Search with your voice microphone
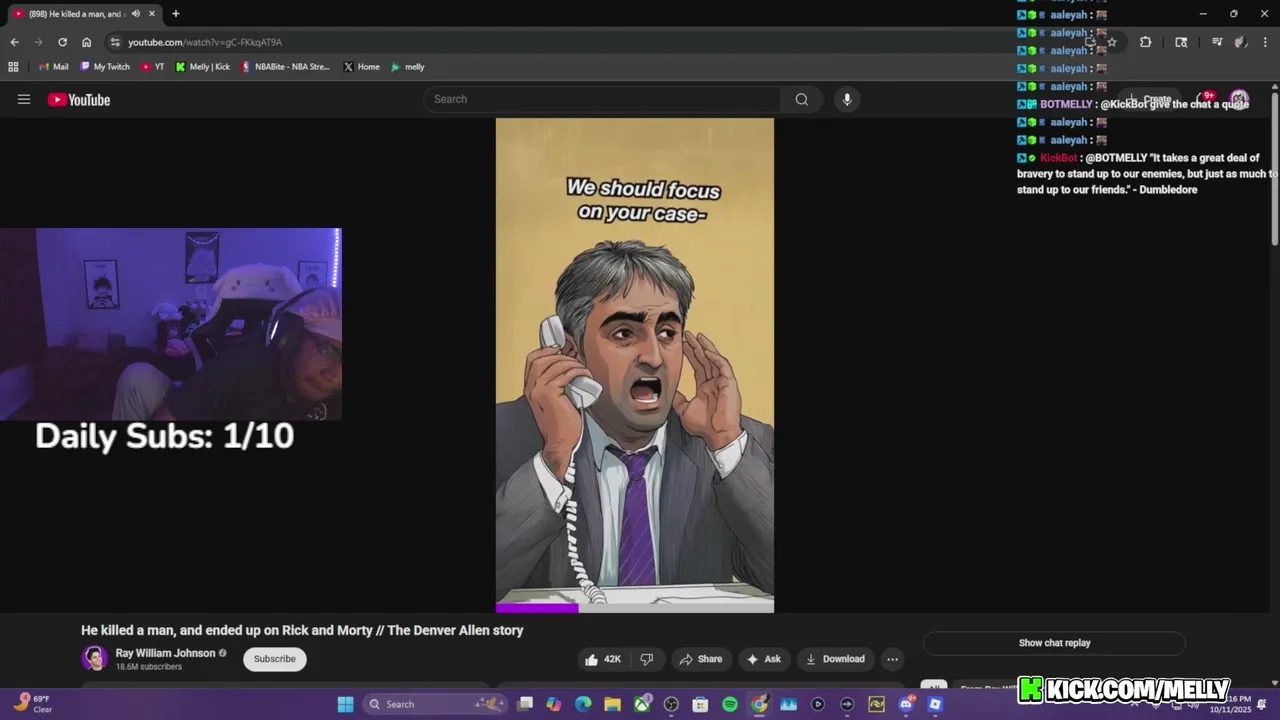The height and width of the screenshot is (720, 1280). click(847, 99)
